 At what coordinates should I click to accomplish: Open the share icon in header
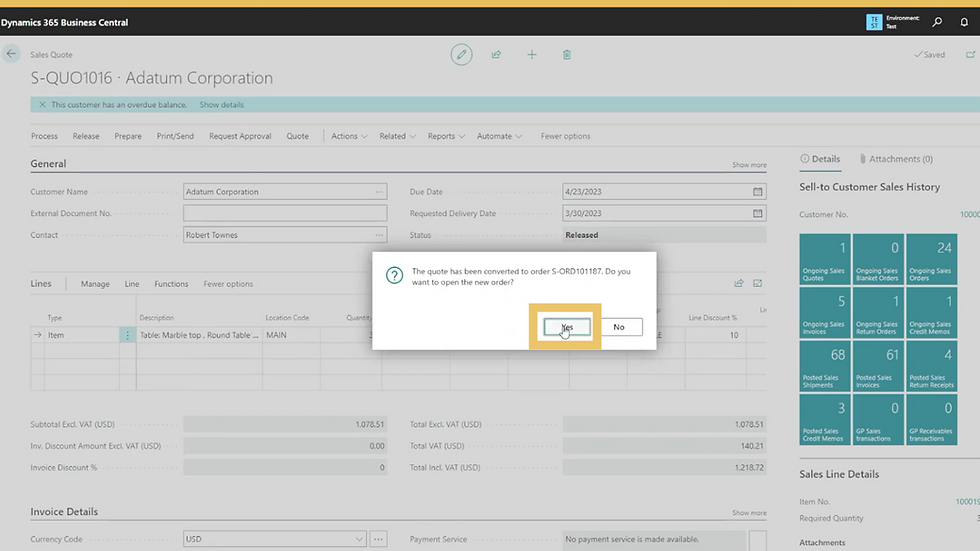[496, 54]
